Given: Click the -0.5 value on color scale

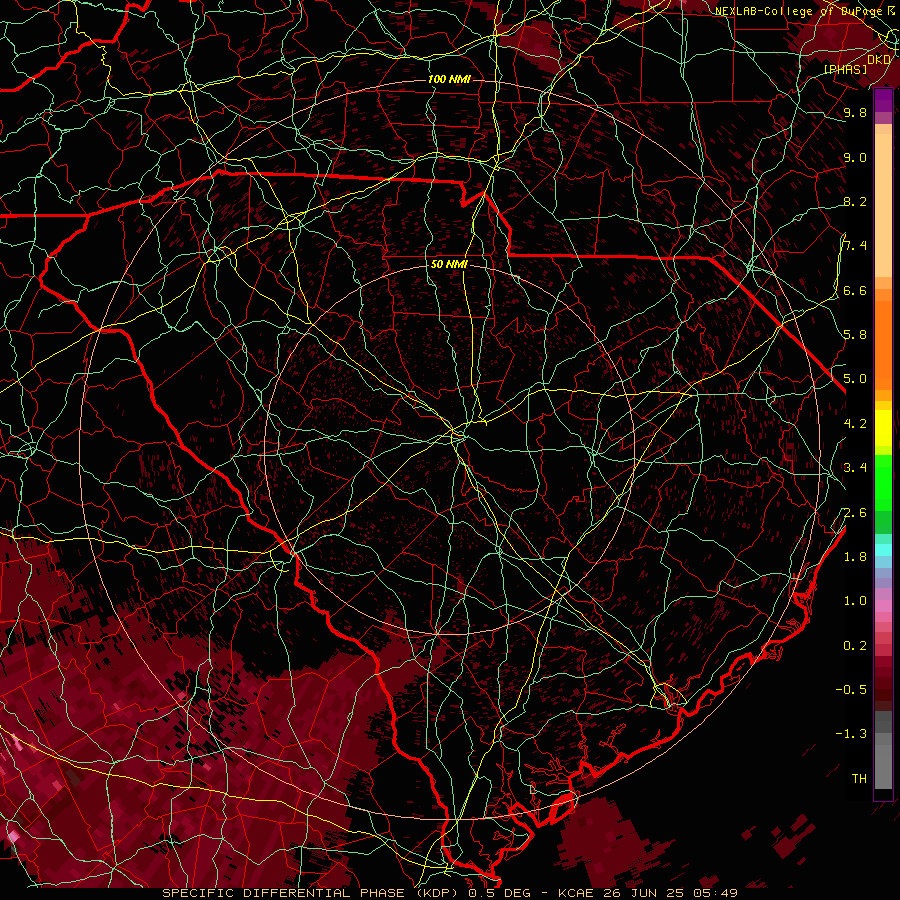Looking at the screenshot, I should coord(851,690).
